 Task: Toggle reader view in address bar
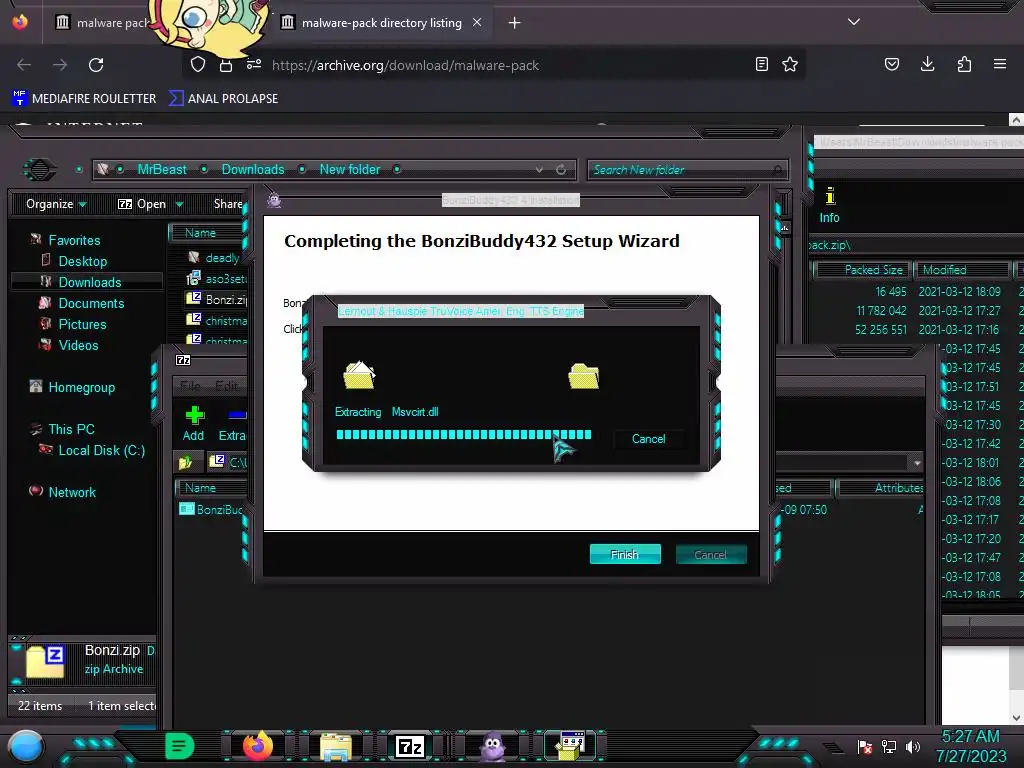coord(761,64)
